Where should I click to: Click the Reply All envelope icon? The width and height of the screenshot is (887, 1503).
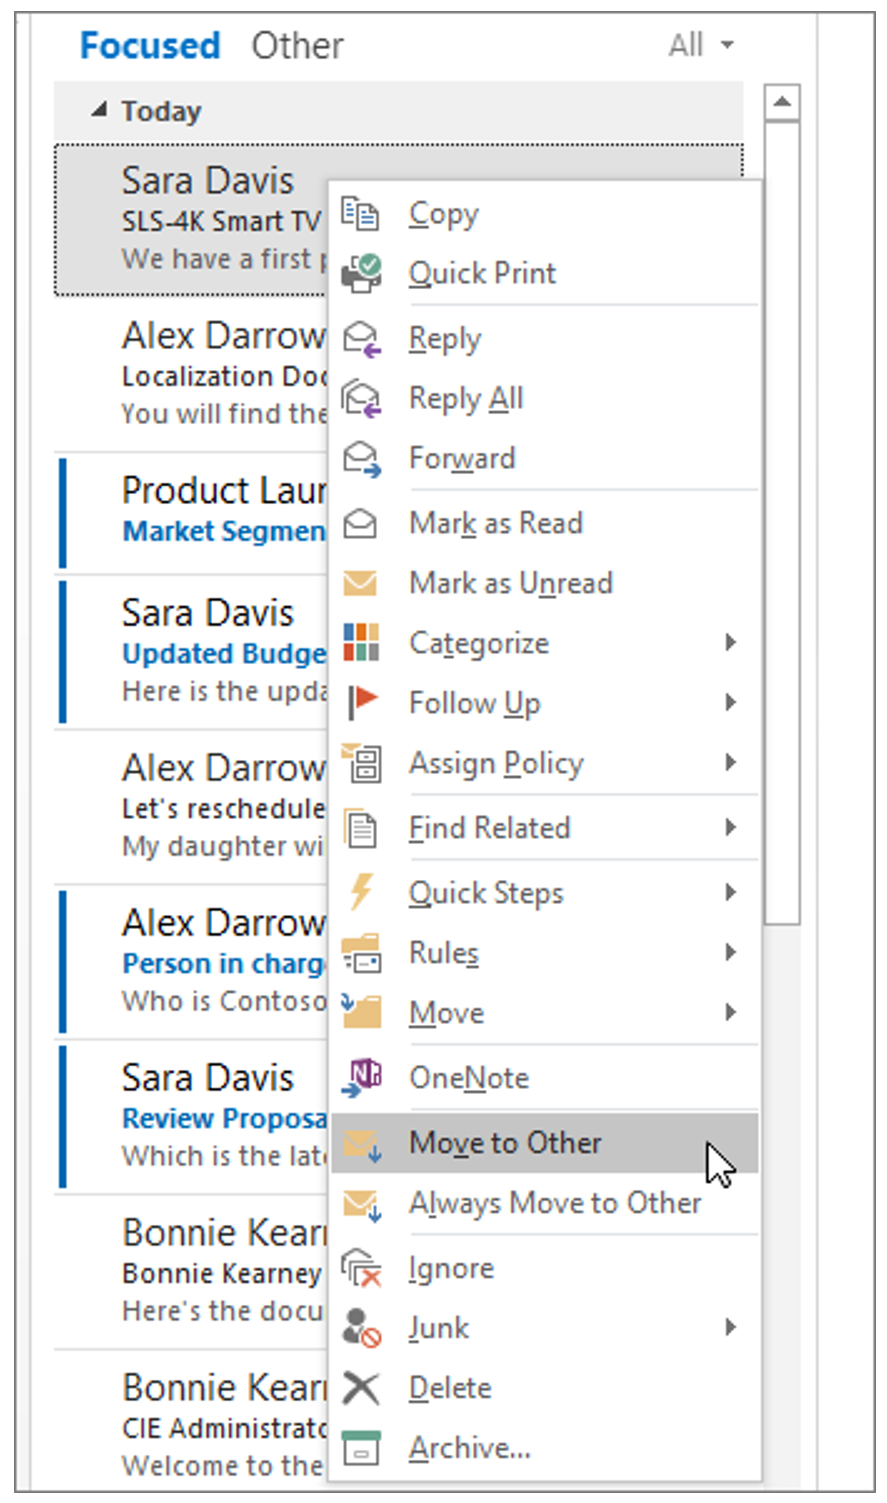361,398
